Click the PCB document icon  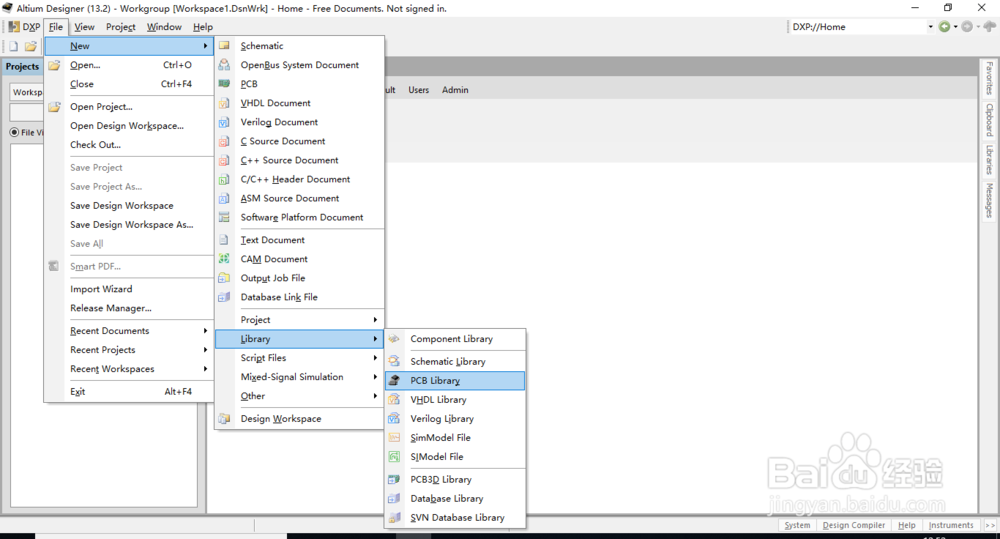coord(224,84)
